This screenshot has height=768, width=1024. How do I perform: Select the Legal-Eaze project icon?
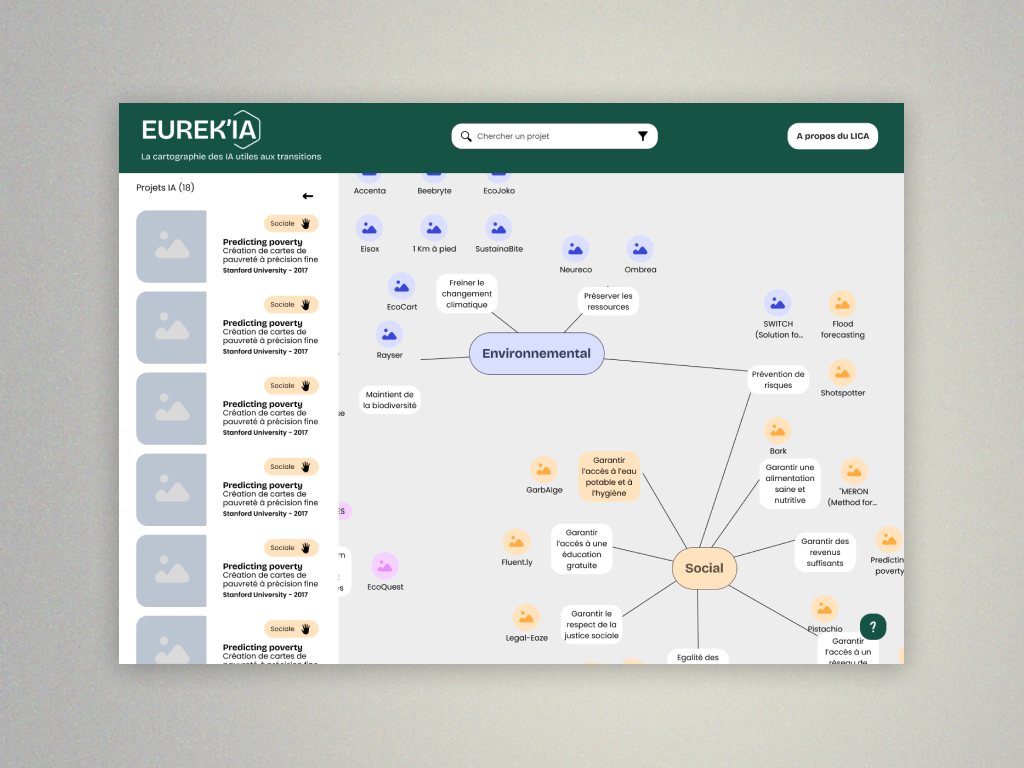click(526, 617)
